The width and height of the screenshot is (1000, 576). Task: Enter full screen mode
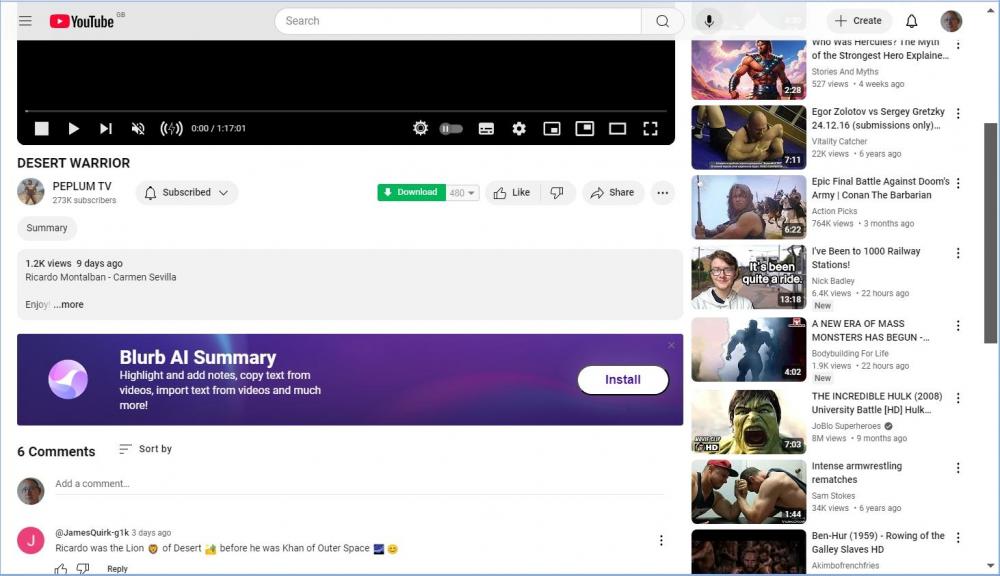click(x=650, y=129)
